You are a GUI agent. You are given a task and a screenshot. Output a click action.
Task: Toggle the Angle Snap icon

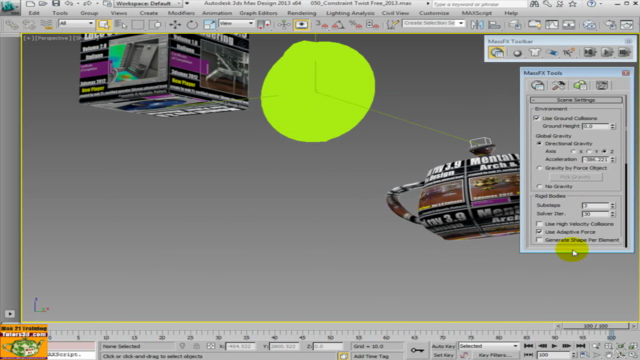tap(338, 25)
